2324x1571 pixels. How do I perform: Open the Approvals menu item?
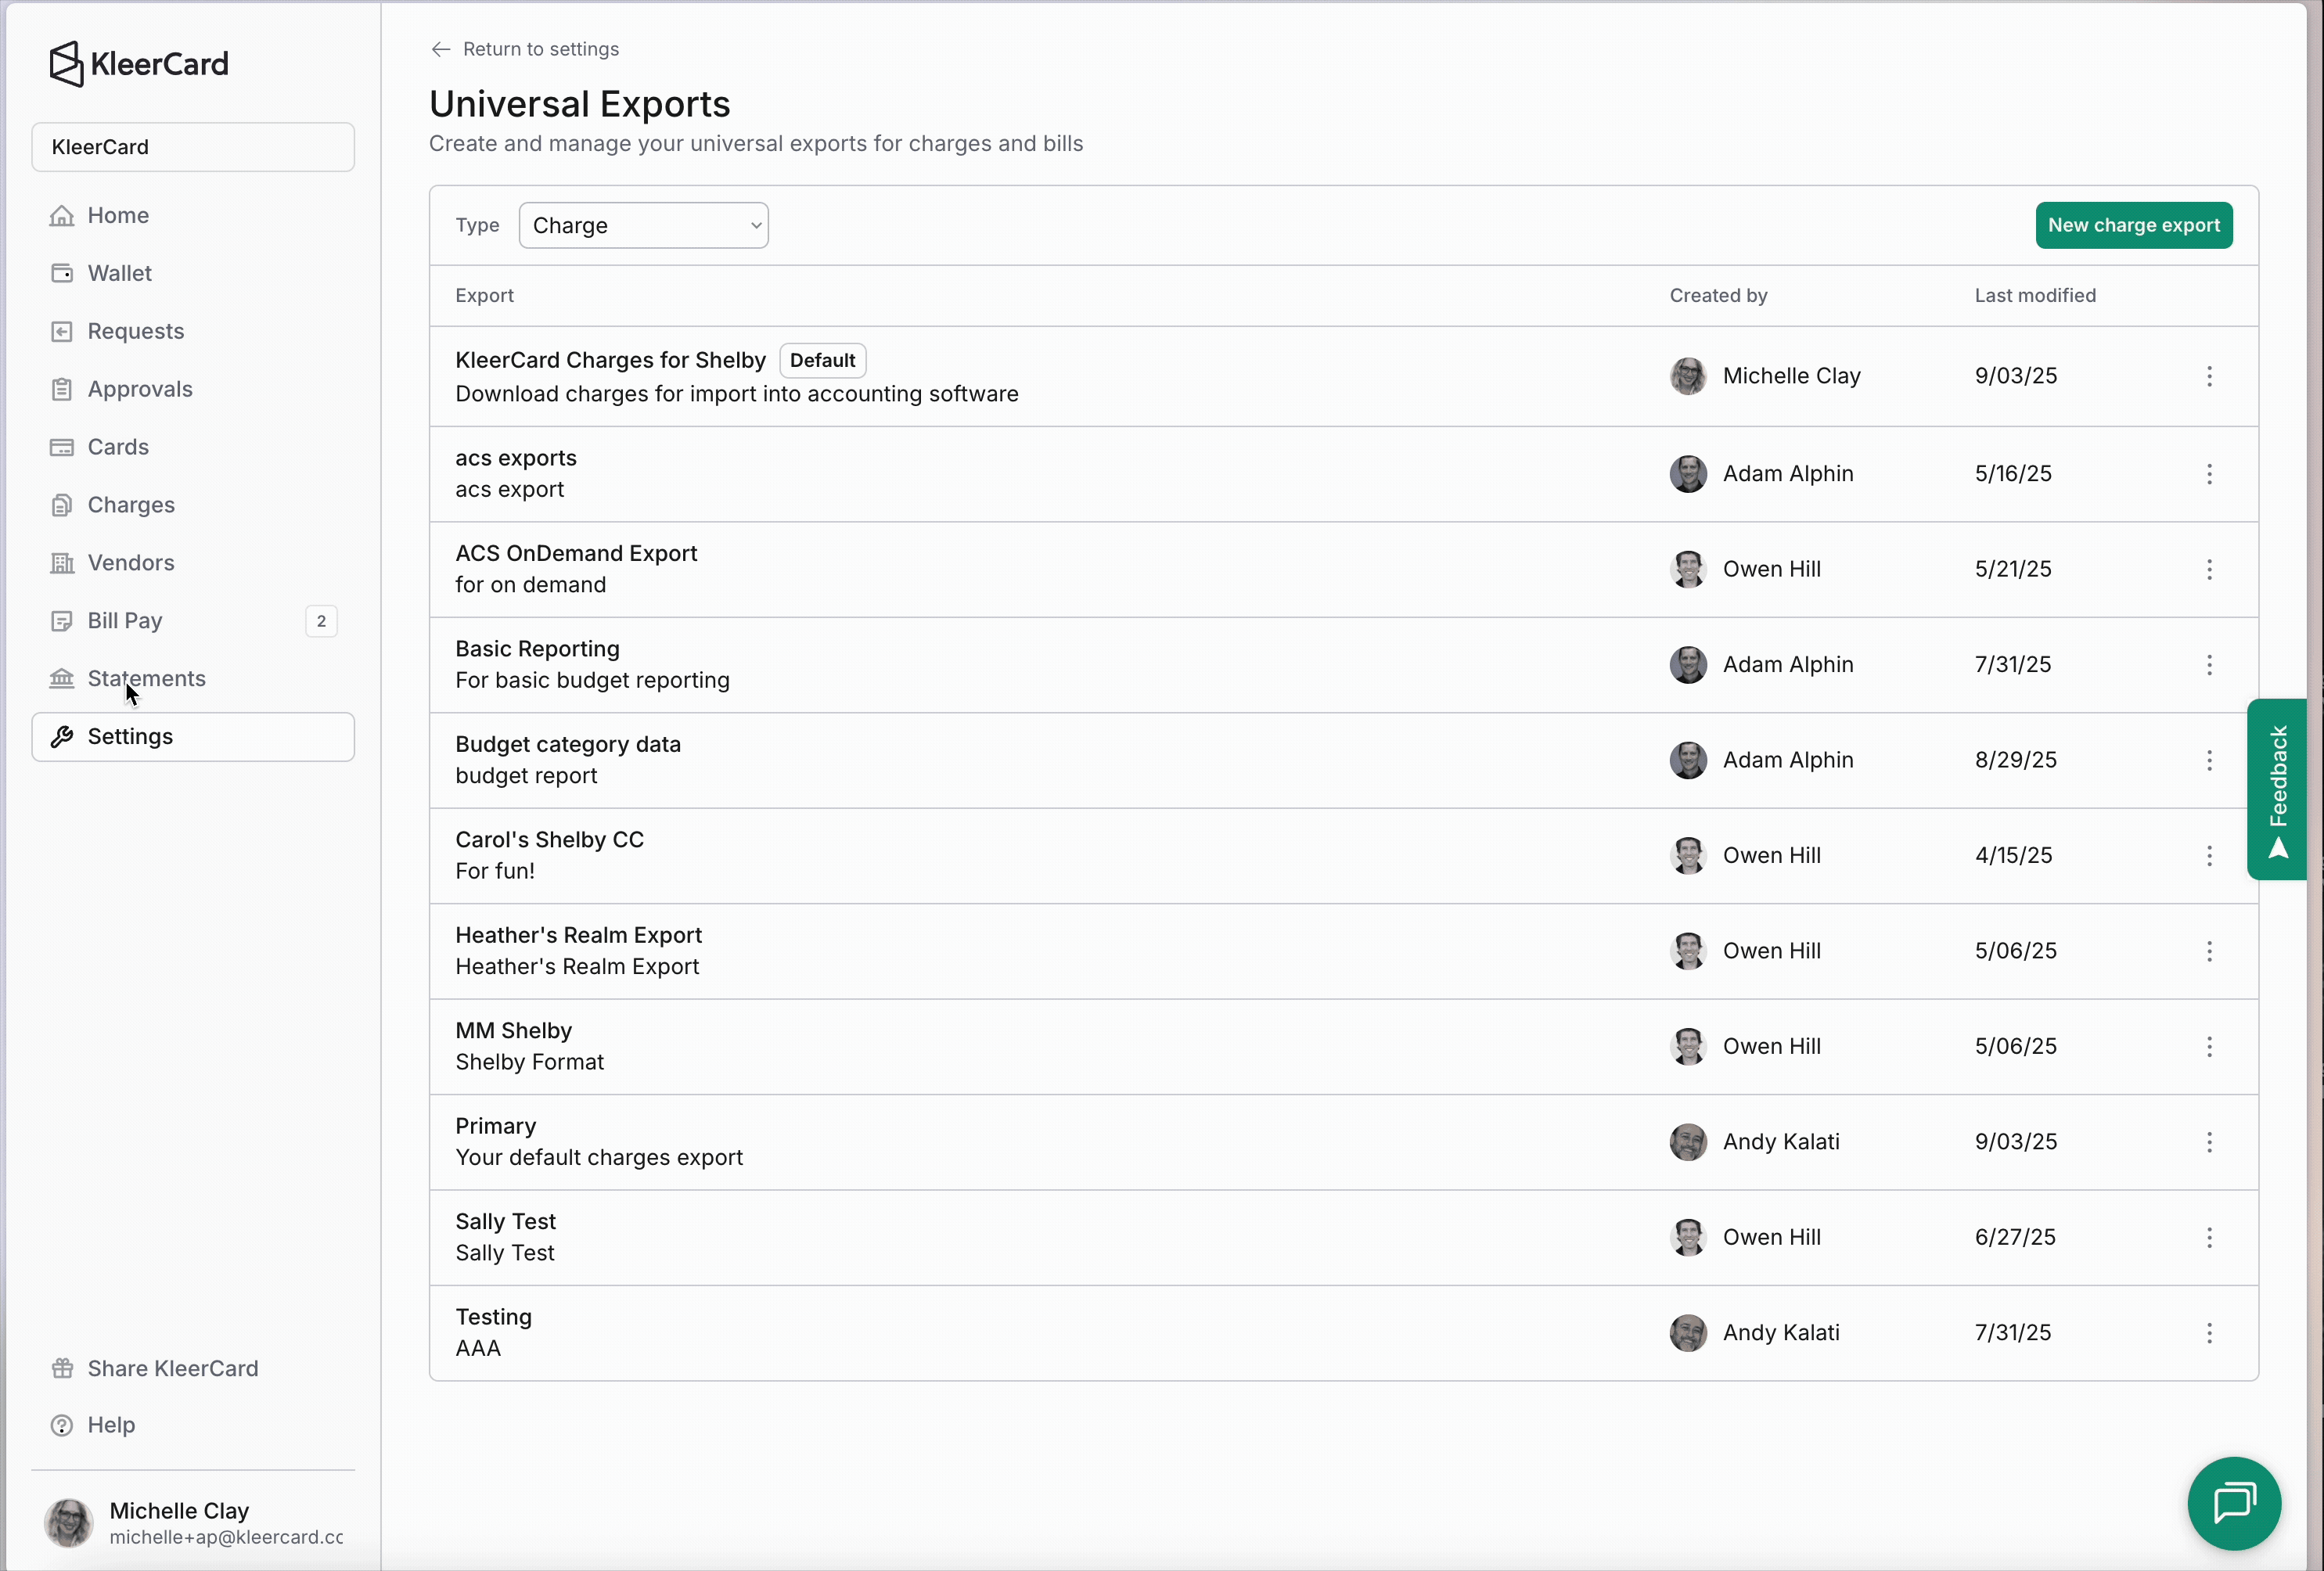point(140,389)
